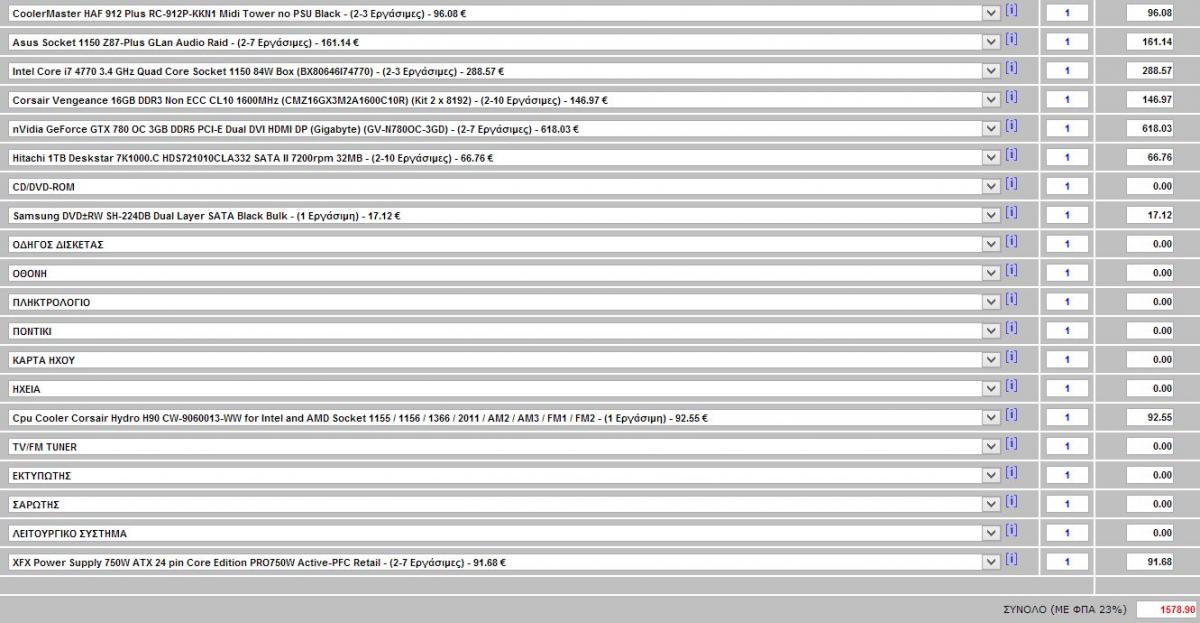1200x623 pixels.
Task: Select the 66.76 price field
Action: point(1150,158)
